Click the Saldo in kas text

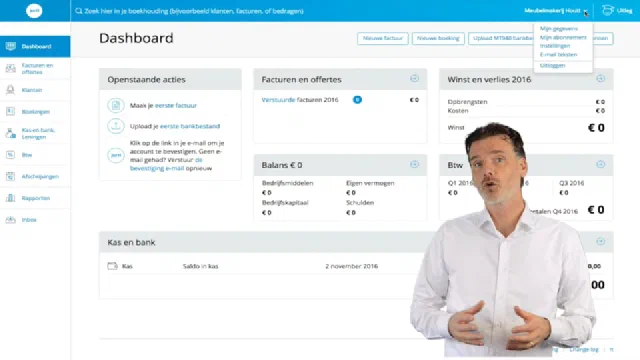click(200, 266)
